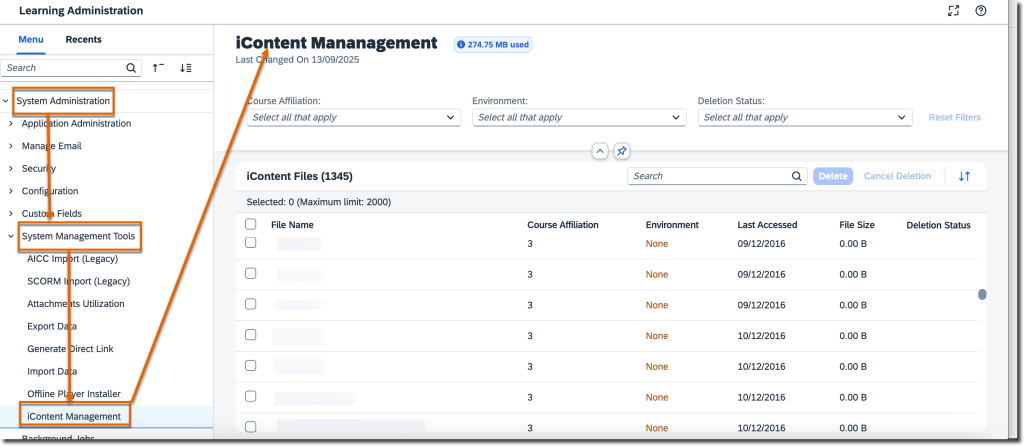Select iContent Management in the menu
Screen dimensions: 1024x446
click(x=74, y=416)
